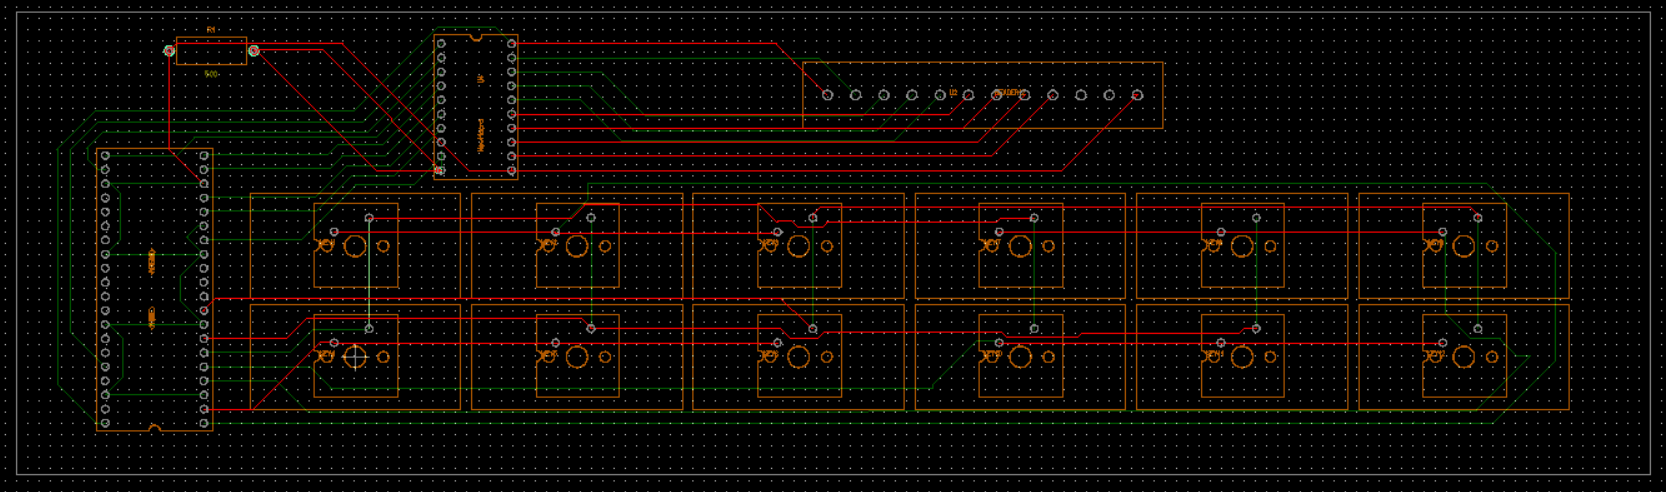This screenshot has height=492, width=1666.
Task: Select the center hole of the bottom-right key switch
Action: click(1464, 356)
